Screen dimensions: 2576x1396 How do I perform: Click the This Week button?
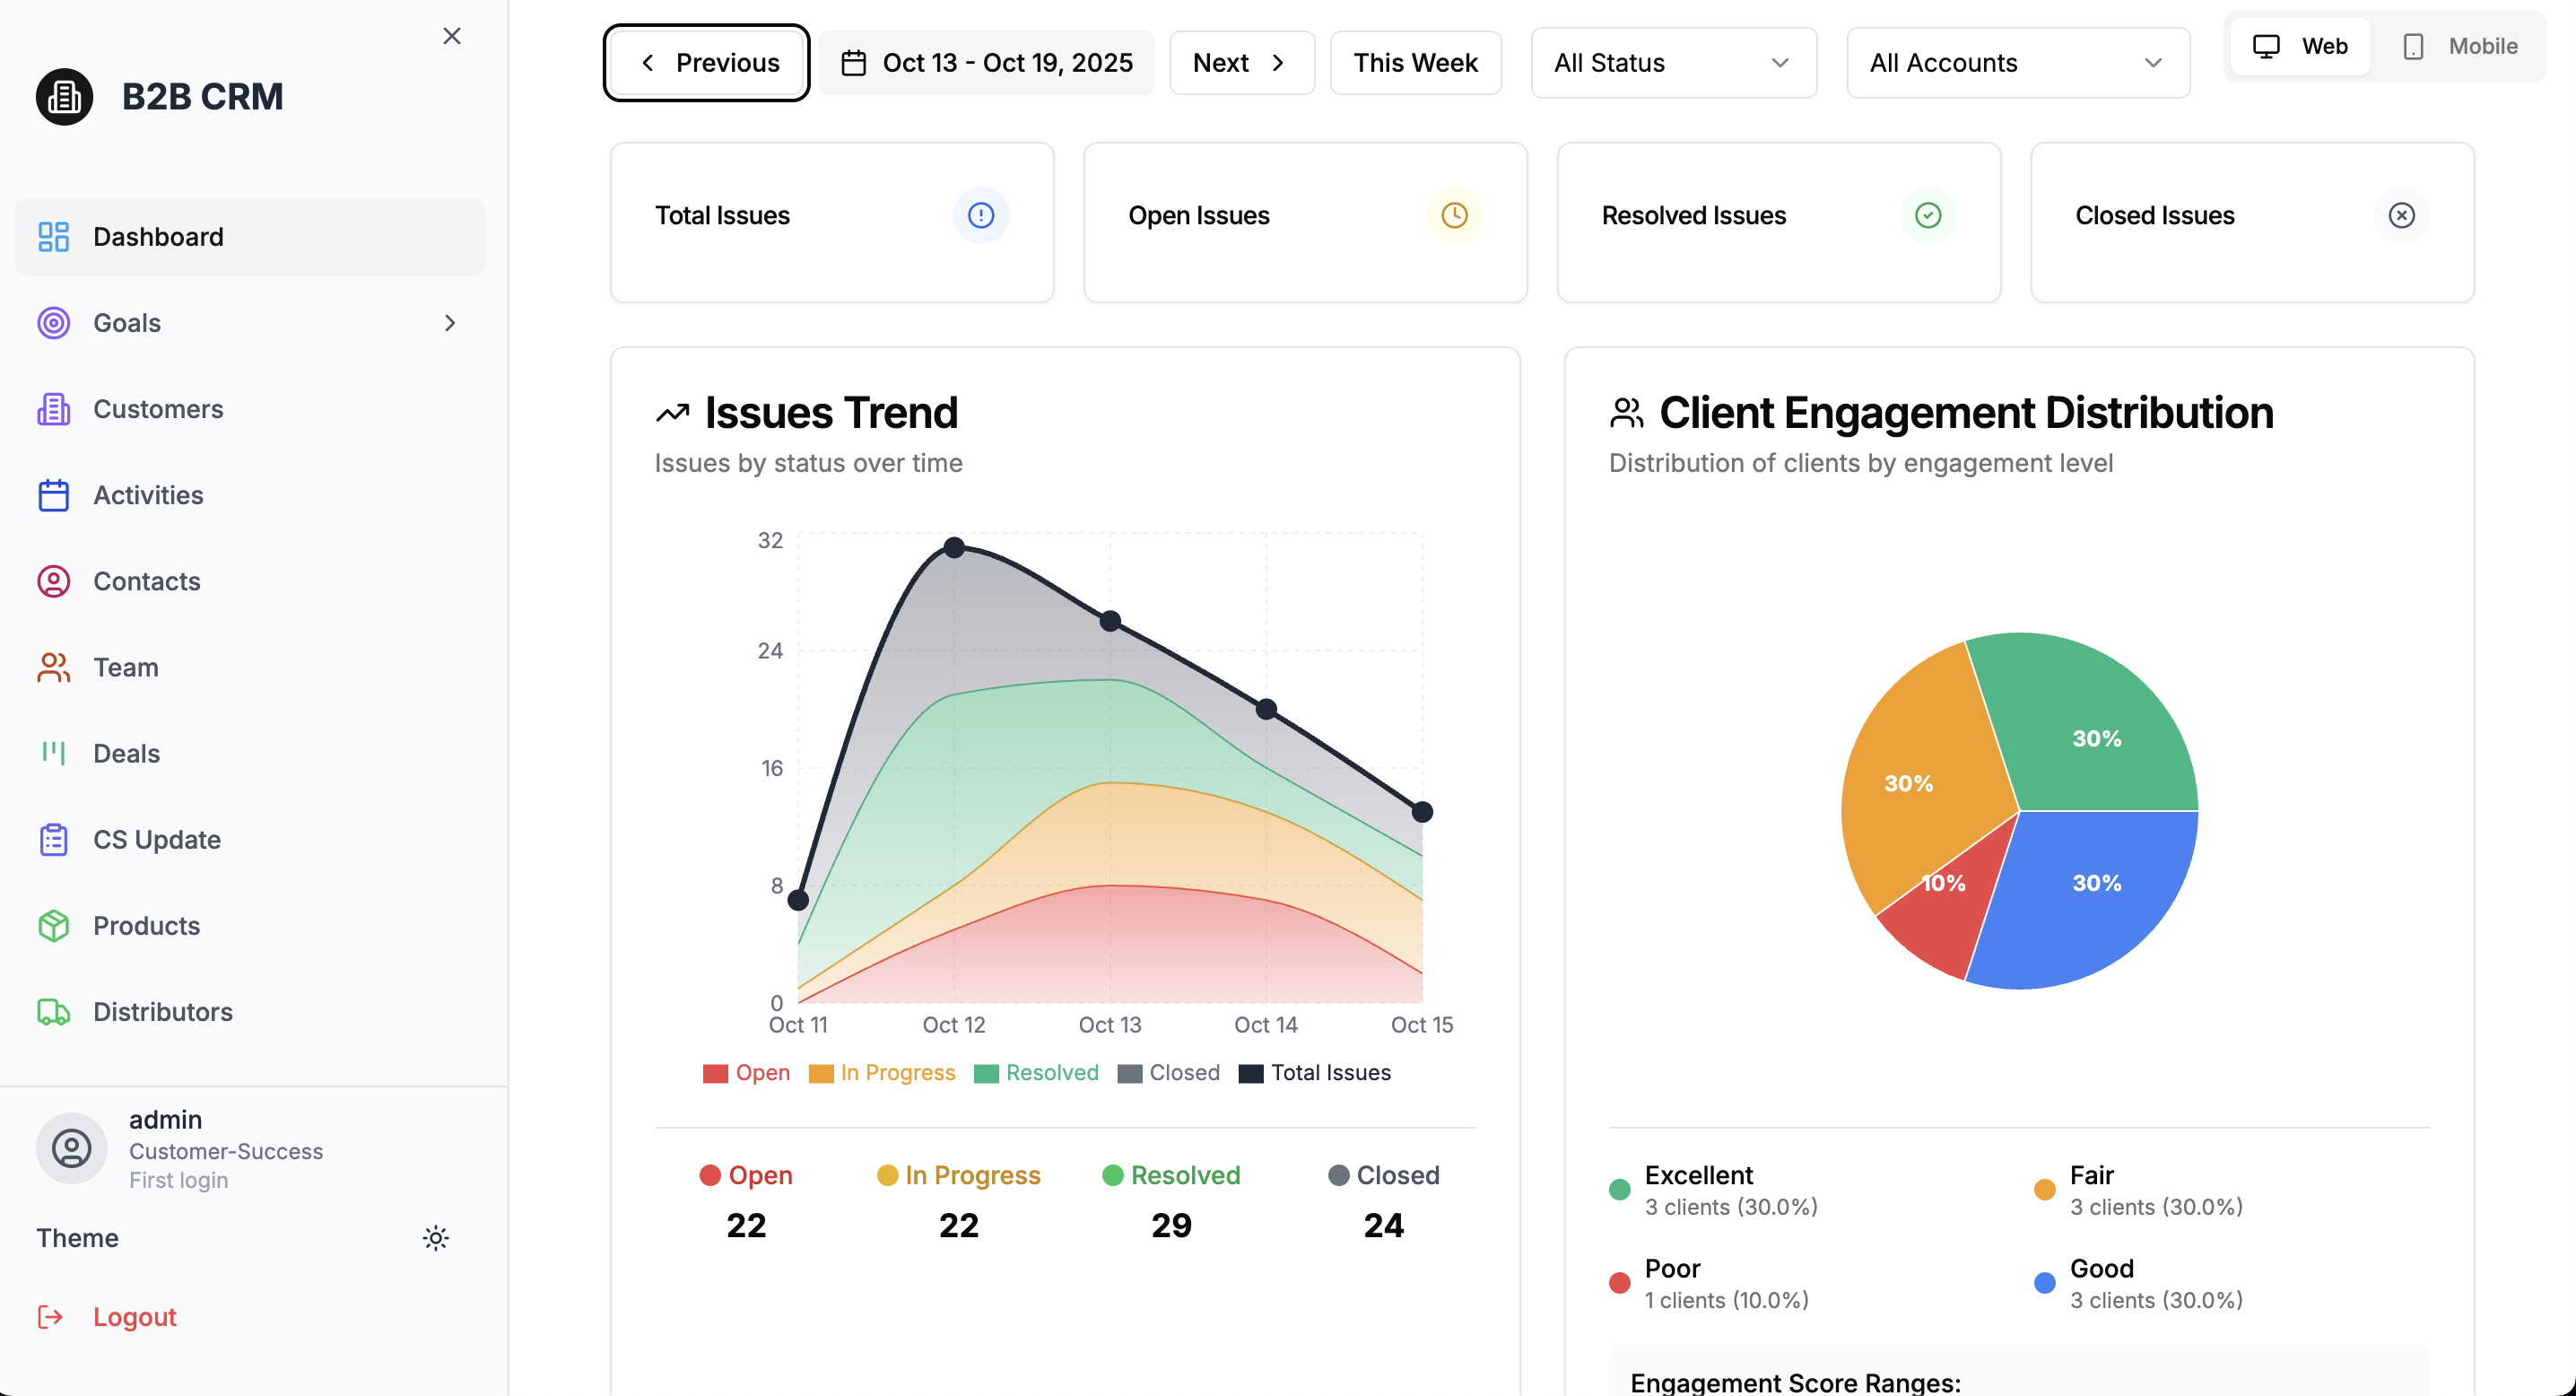tap(1414, 63)
